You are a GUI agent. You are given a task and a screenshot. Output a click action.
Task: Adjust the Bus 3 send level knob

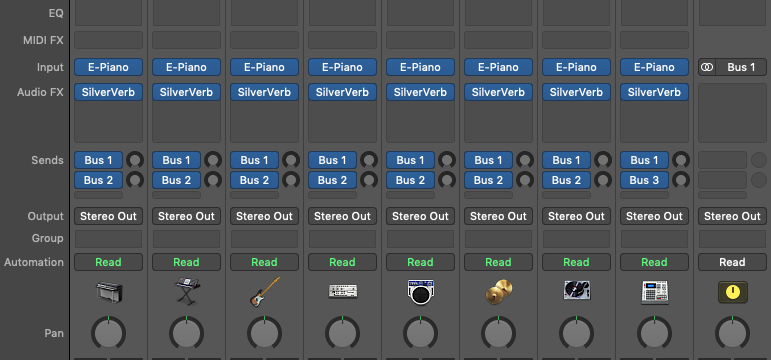point(681,180)
